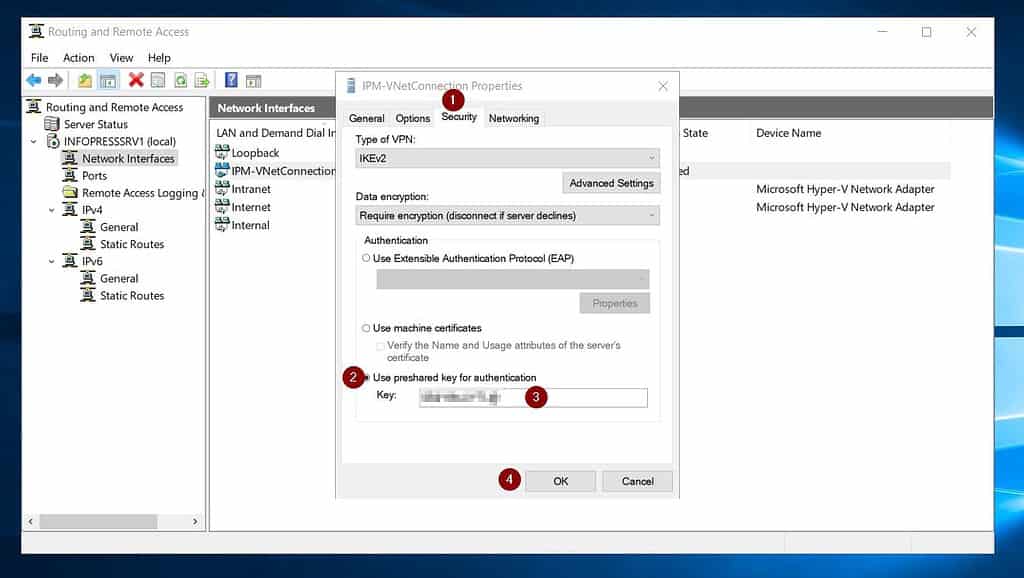The width and height of the screenshot is (1024, 578).
Task: Click the Routing and Remote Access title bar icon
Action: coord(37,31)
